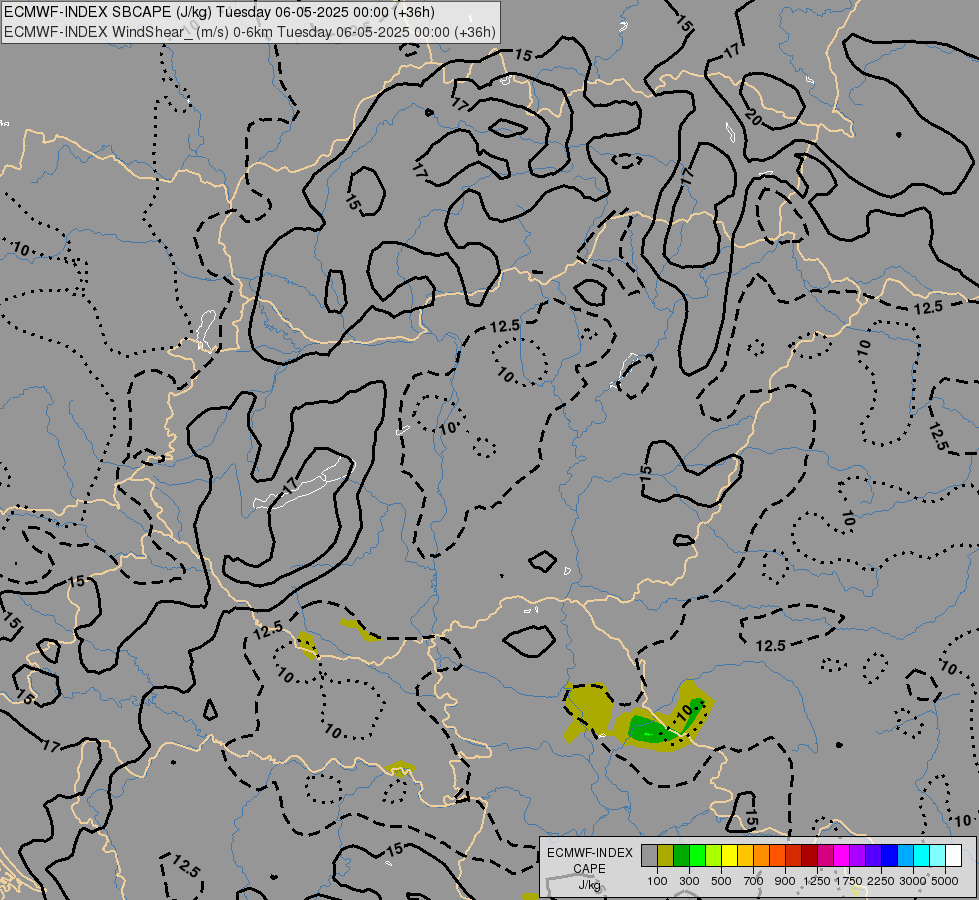The image size is (979, 900).
Task: Choose the bright magenta legend swatch
Action: (x=842, y=856)
